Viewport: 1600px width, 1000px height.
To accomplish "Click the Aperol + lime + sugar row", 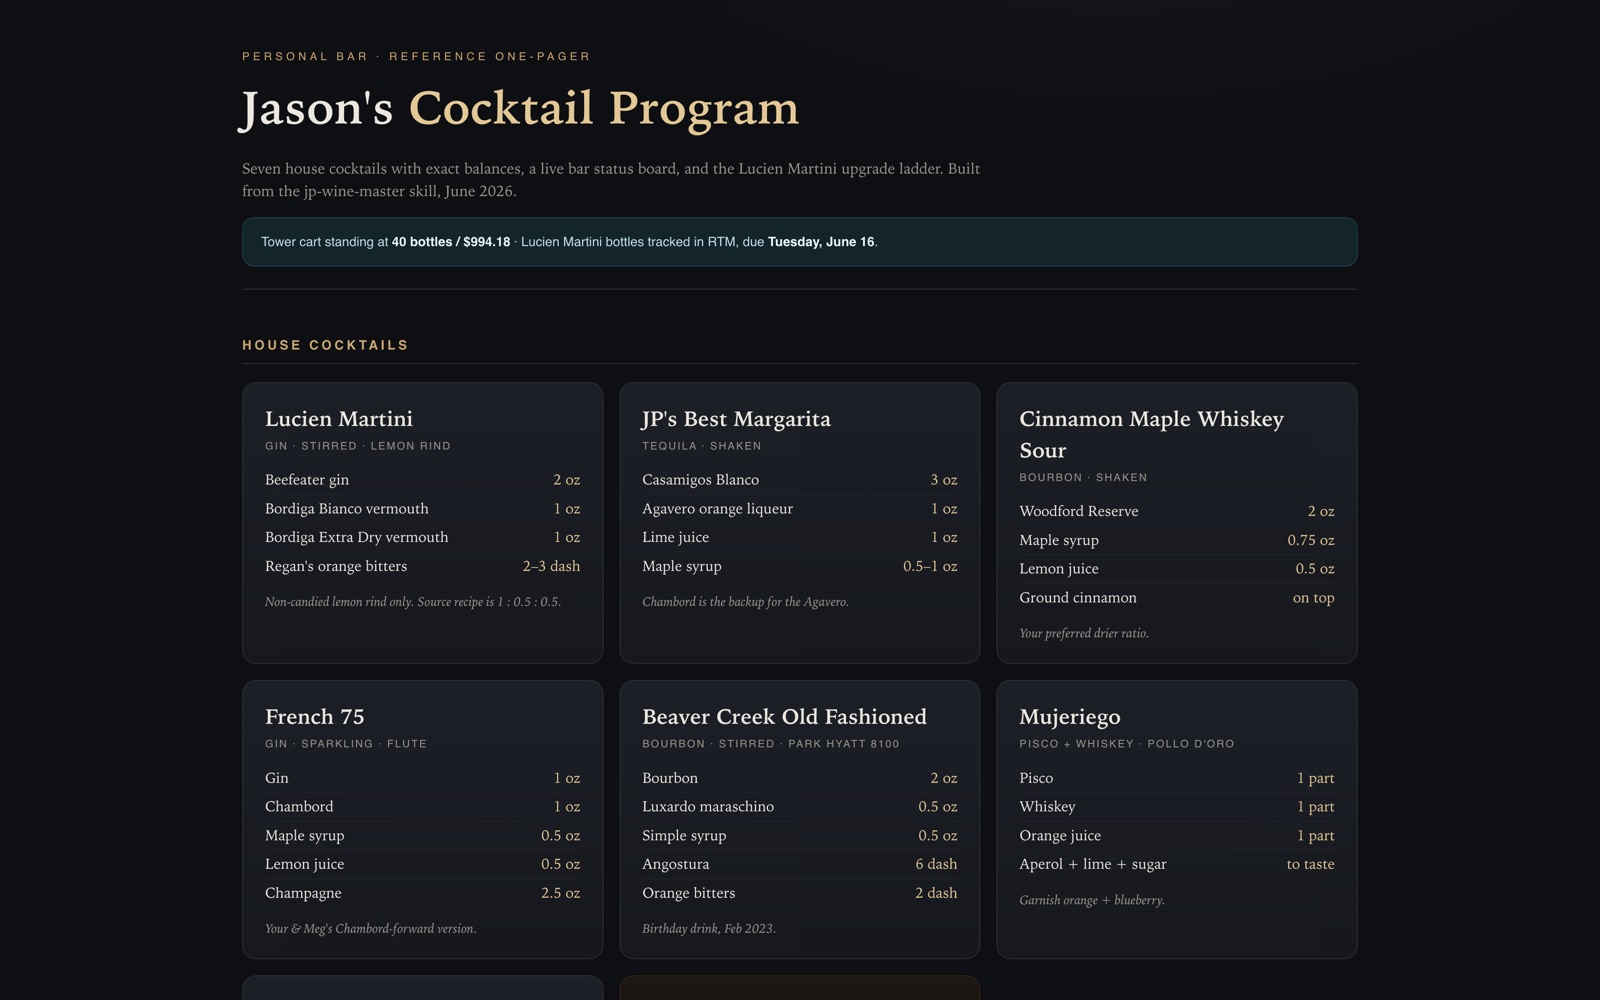I will (1177, 864).
